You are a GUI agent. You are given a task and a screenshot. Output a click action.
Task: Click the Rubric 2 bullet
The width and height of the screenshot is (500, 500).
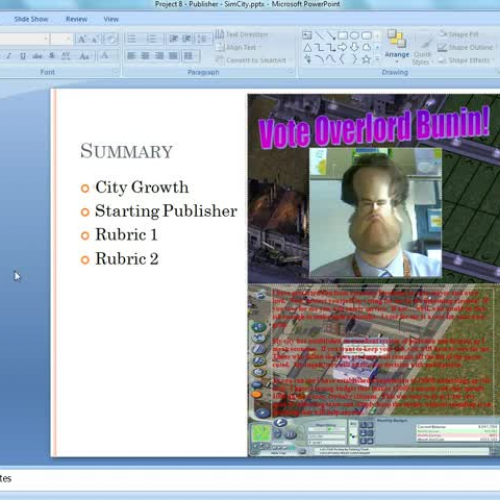(127, 259)
